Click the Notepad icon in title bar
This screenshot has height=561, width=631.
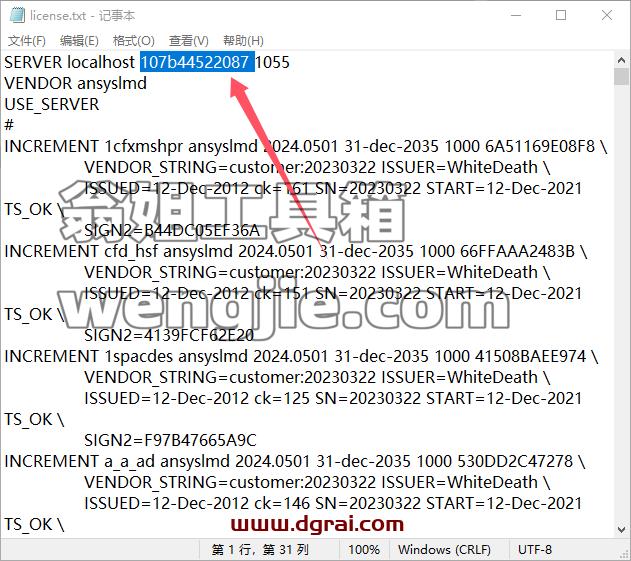point(17,15)
